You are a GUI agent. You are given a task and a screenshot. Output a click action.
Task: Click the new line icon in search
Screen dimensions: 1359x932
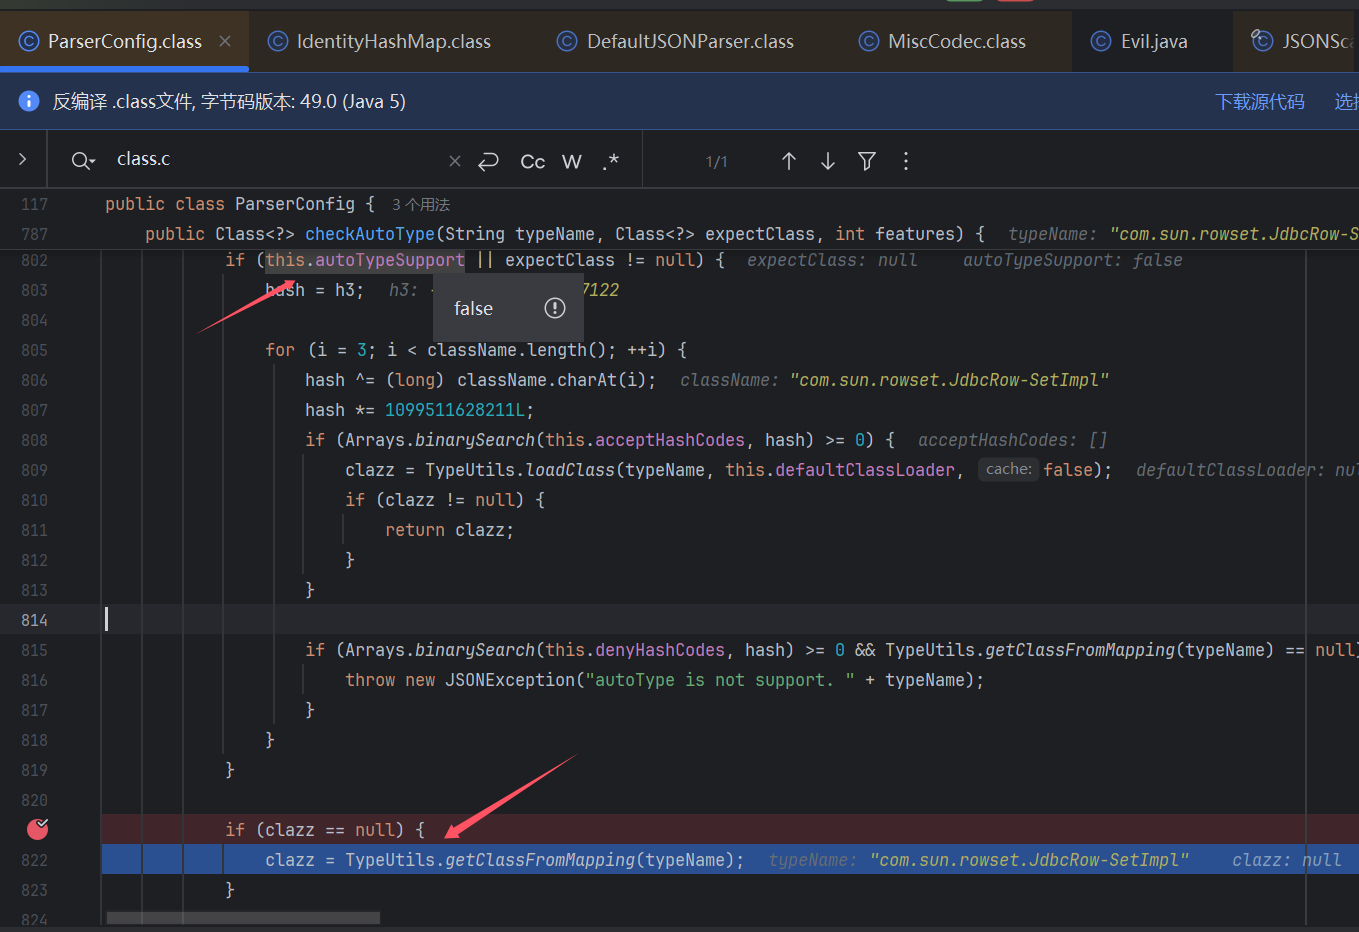pyautogui.click(x=488, y=161)
